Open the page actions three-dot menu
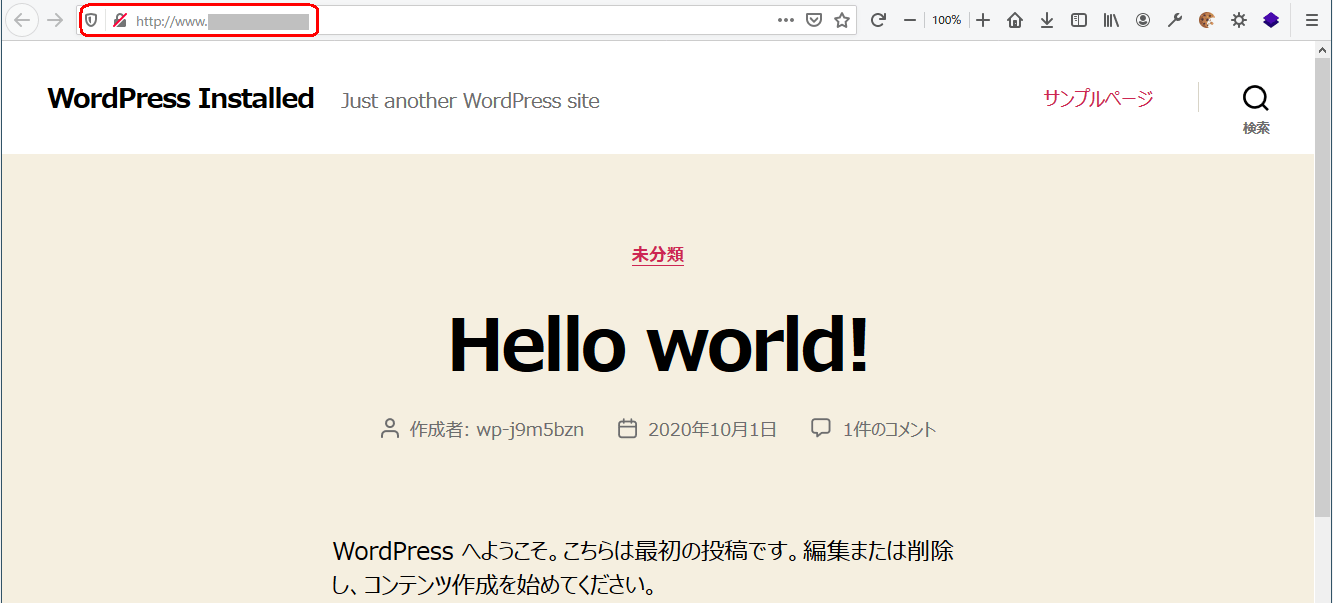Viewport: 1333px width, 603px height. pos(786,20)
